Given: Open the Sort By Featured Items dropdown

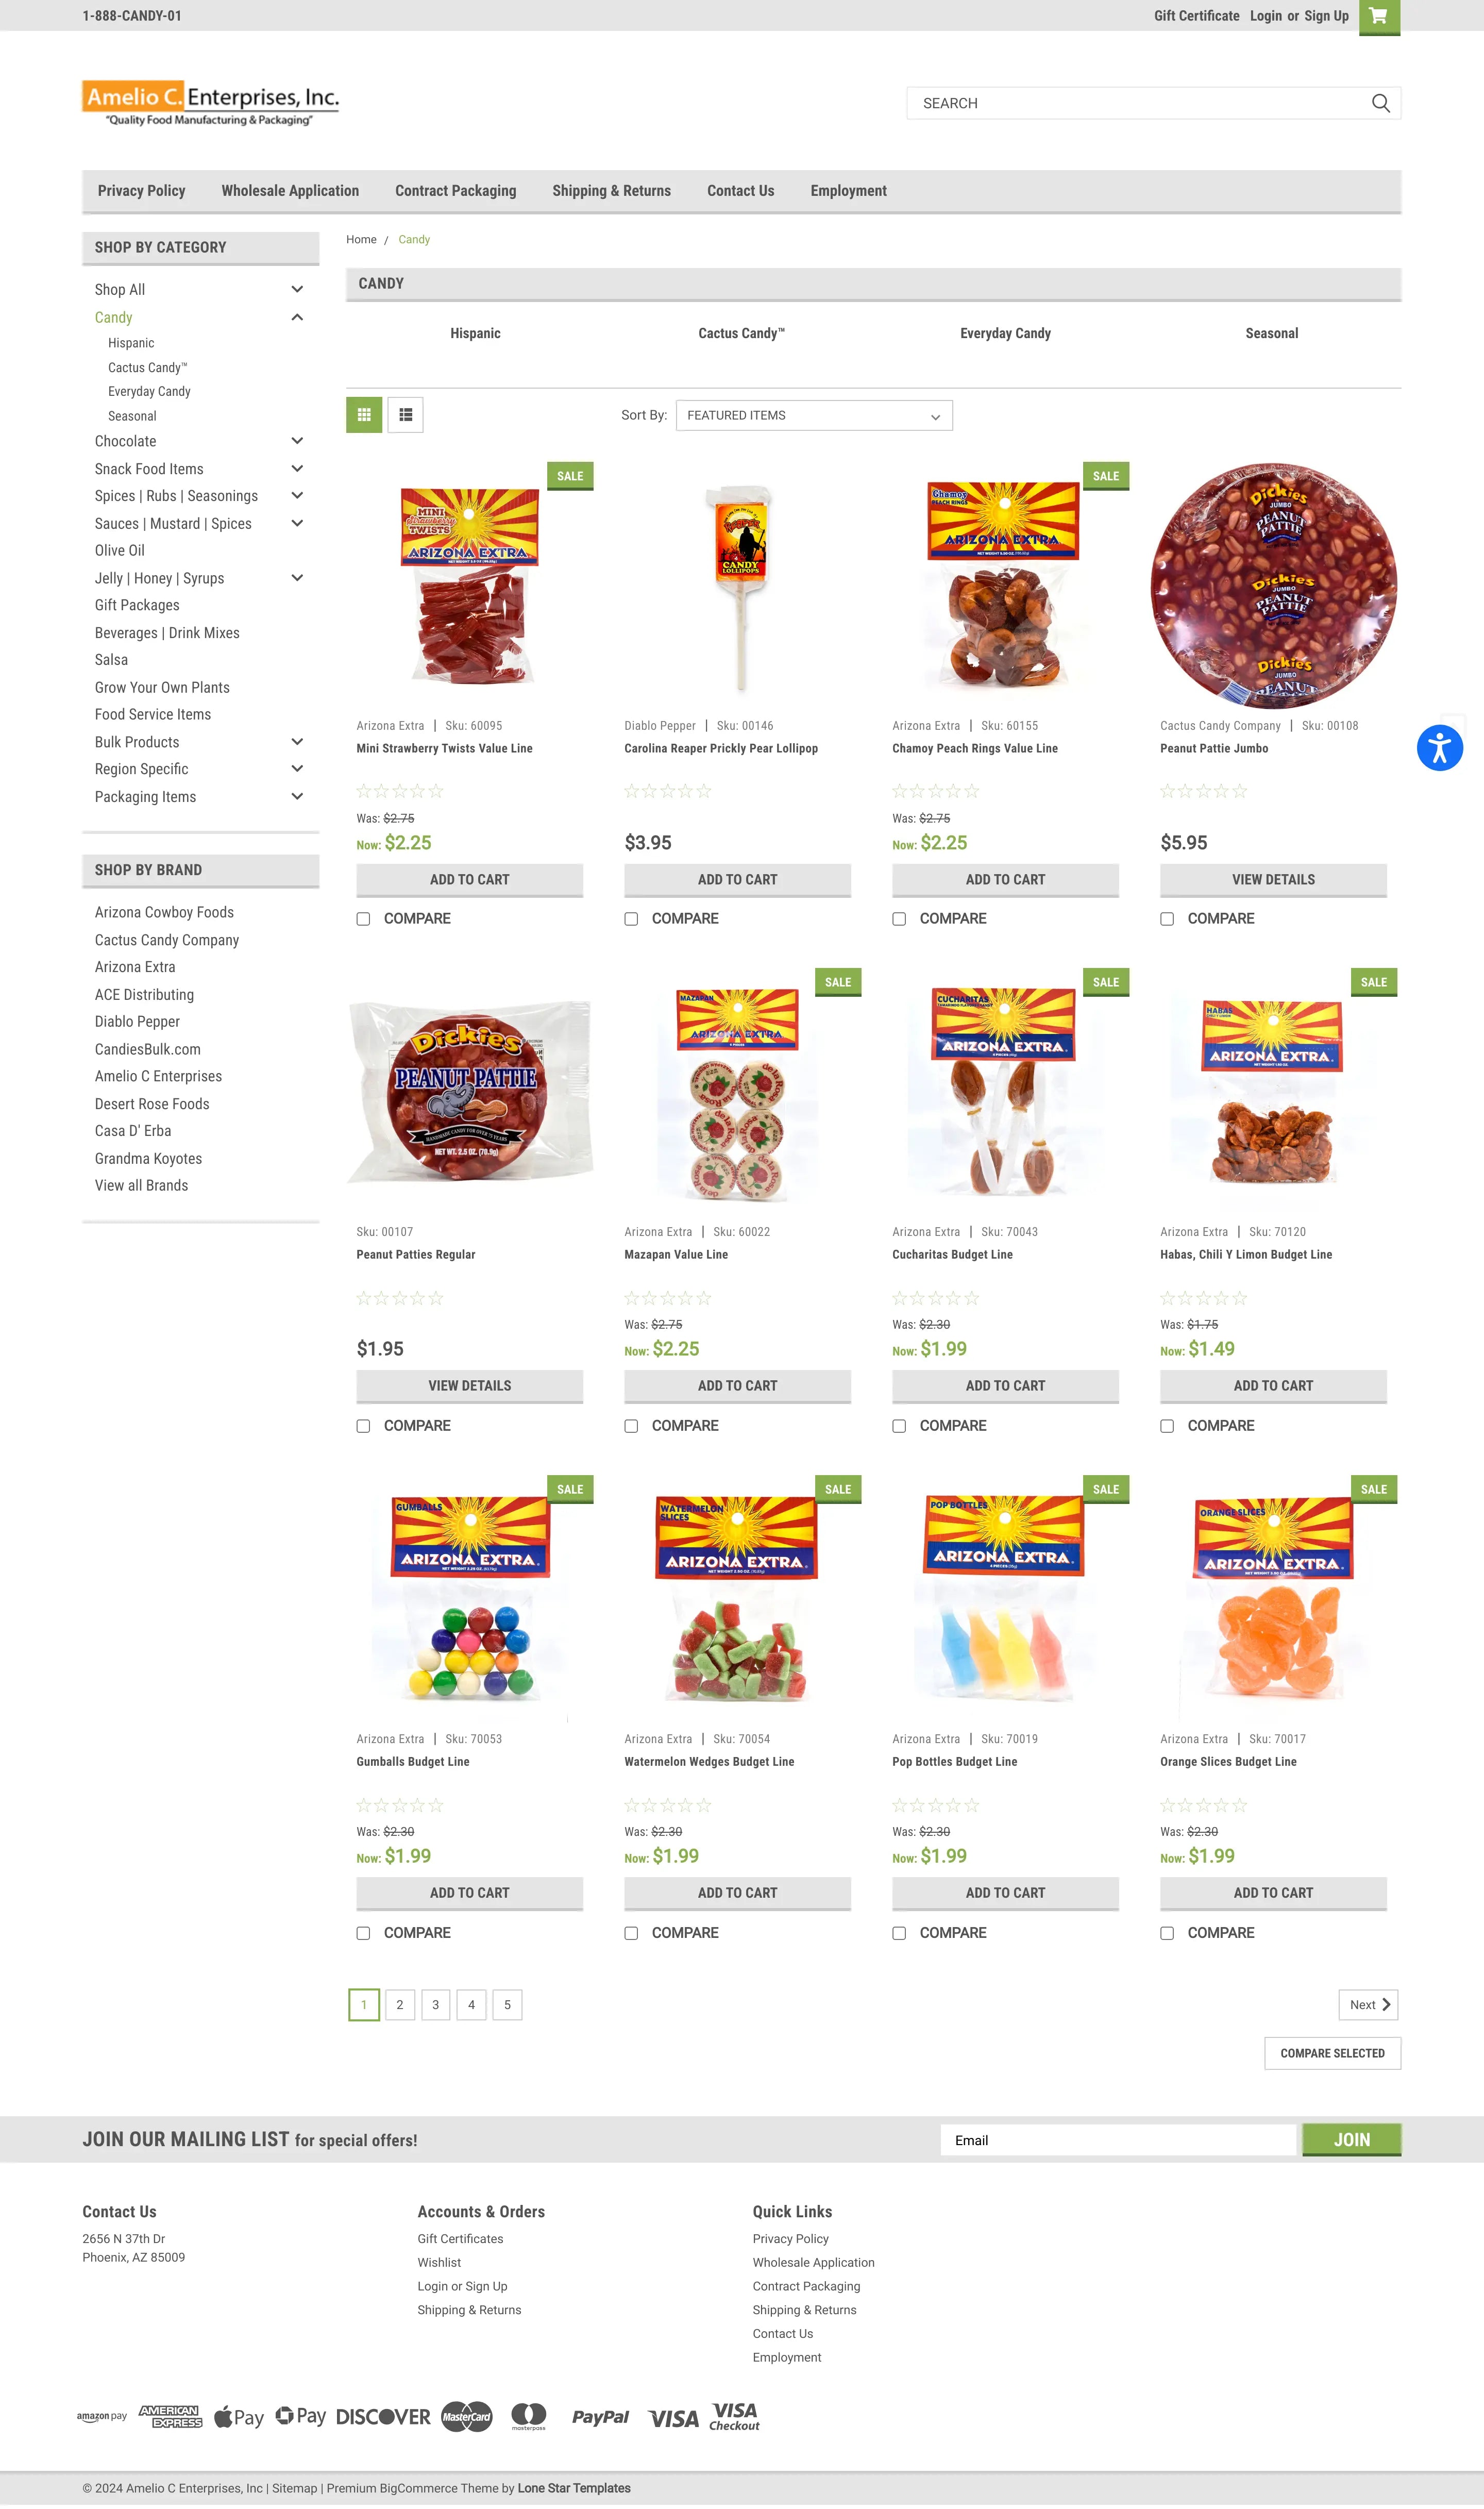Looking at the screenshot, I should pyautogui.click(x=814, y=415).
